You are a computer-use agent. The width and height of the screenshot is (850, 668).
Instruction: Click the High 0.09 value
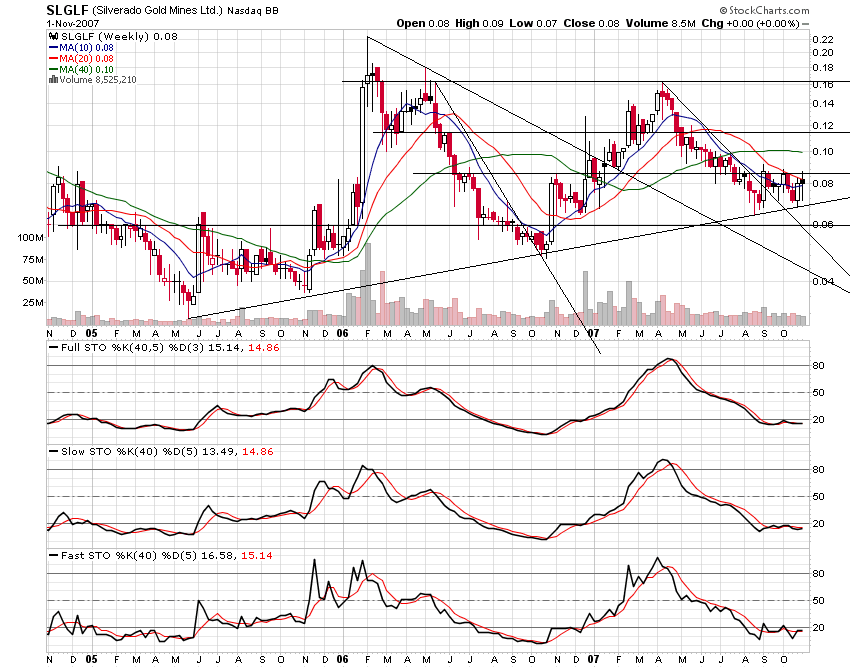(479, 23)
